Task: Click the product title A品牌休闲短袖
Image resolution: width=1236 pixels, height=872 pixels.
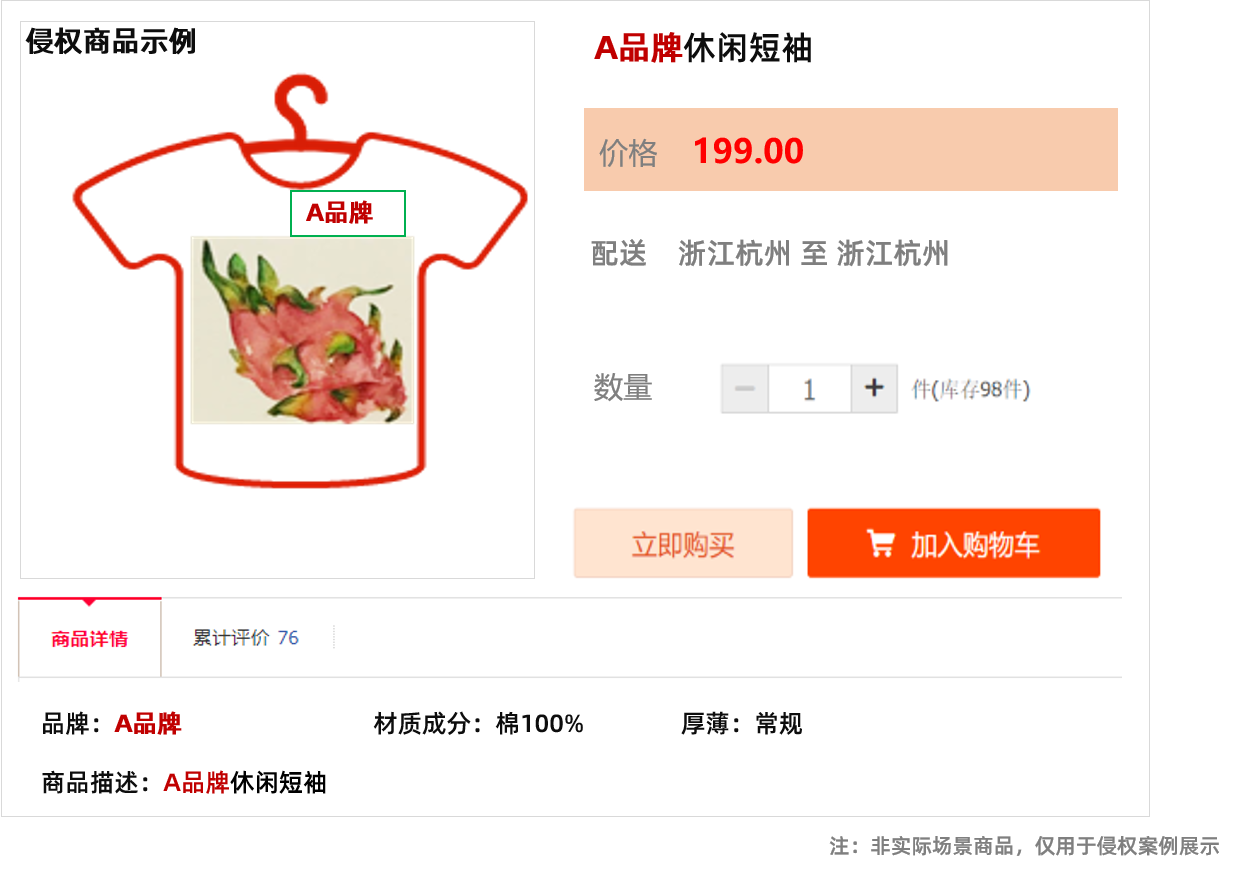Action: click(703, 47)
